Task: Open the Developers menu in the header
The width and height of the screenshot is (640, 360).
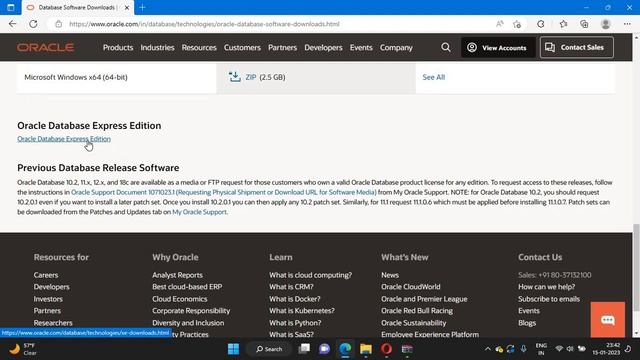Action: pos(323,47)
